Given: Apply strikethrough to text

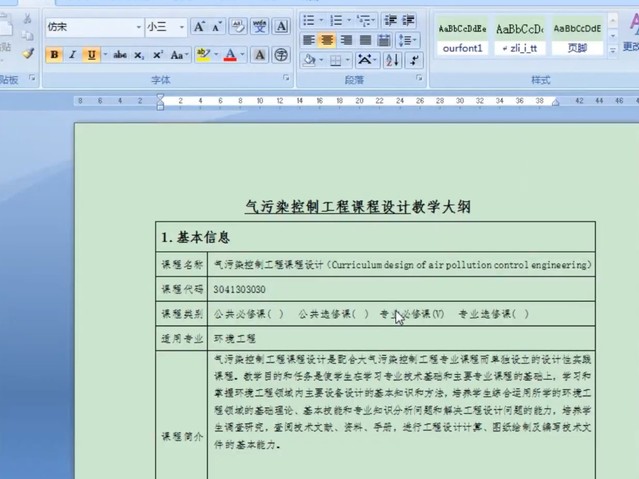Looking at the screenshot, I should (120, 55).
